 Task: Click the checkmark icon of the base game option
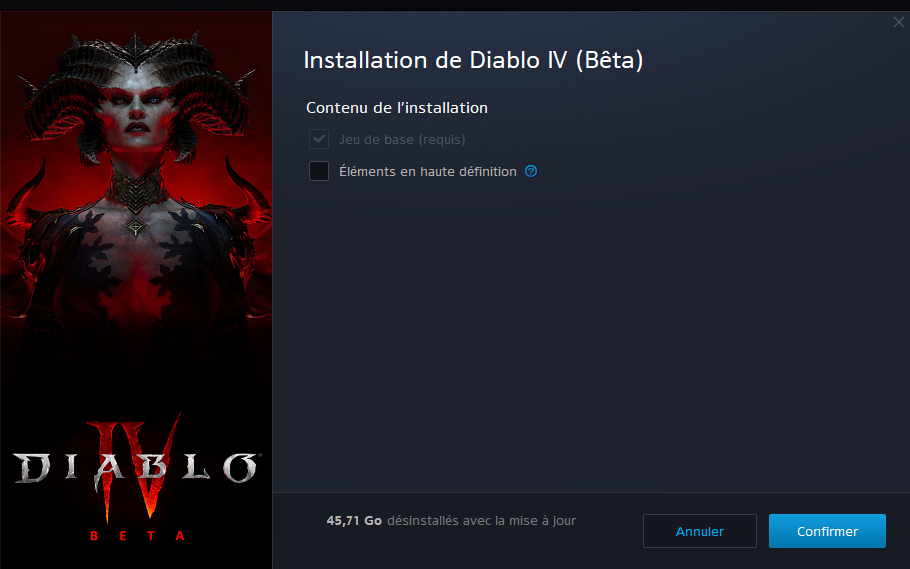[319, 139]
